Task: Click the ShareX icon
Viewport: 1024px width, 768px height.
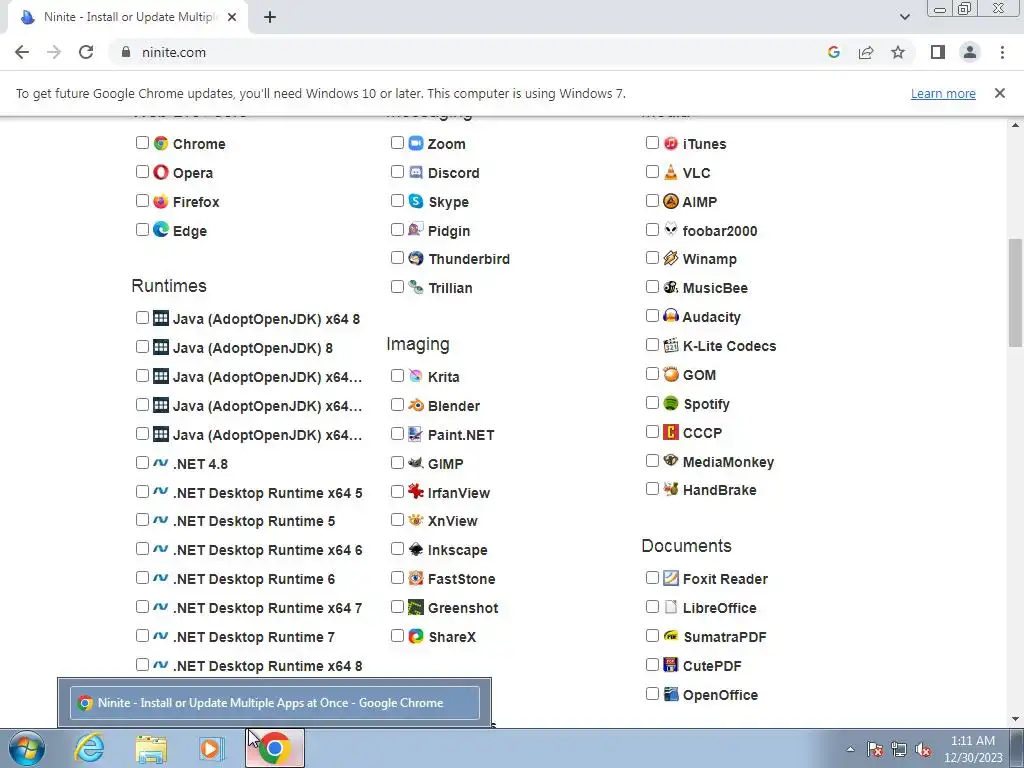Action: (416, 635)
